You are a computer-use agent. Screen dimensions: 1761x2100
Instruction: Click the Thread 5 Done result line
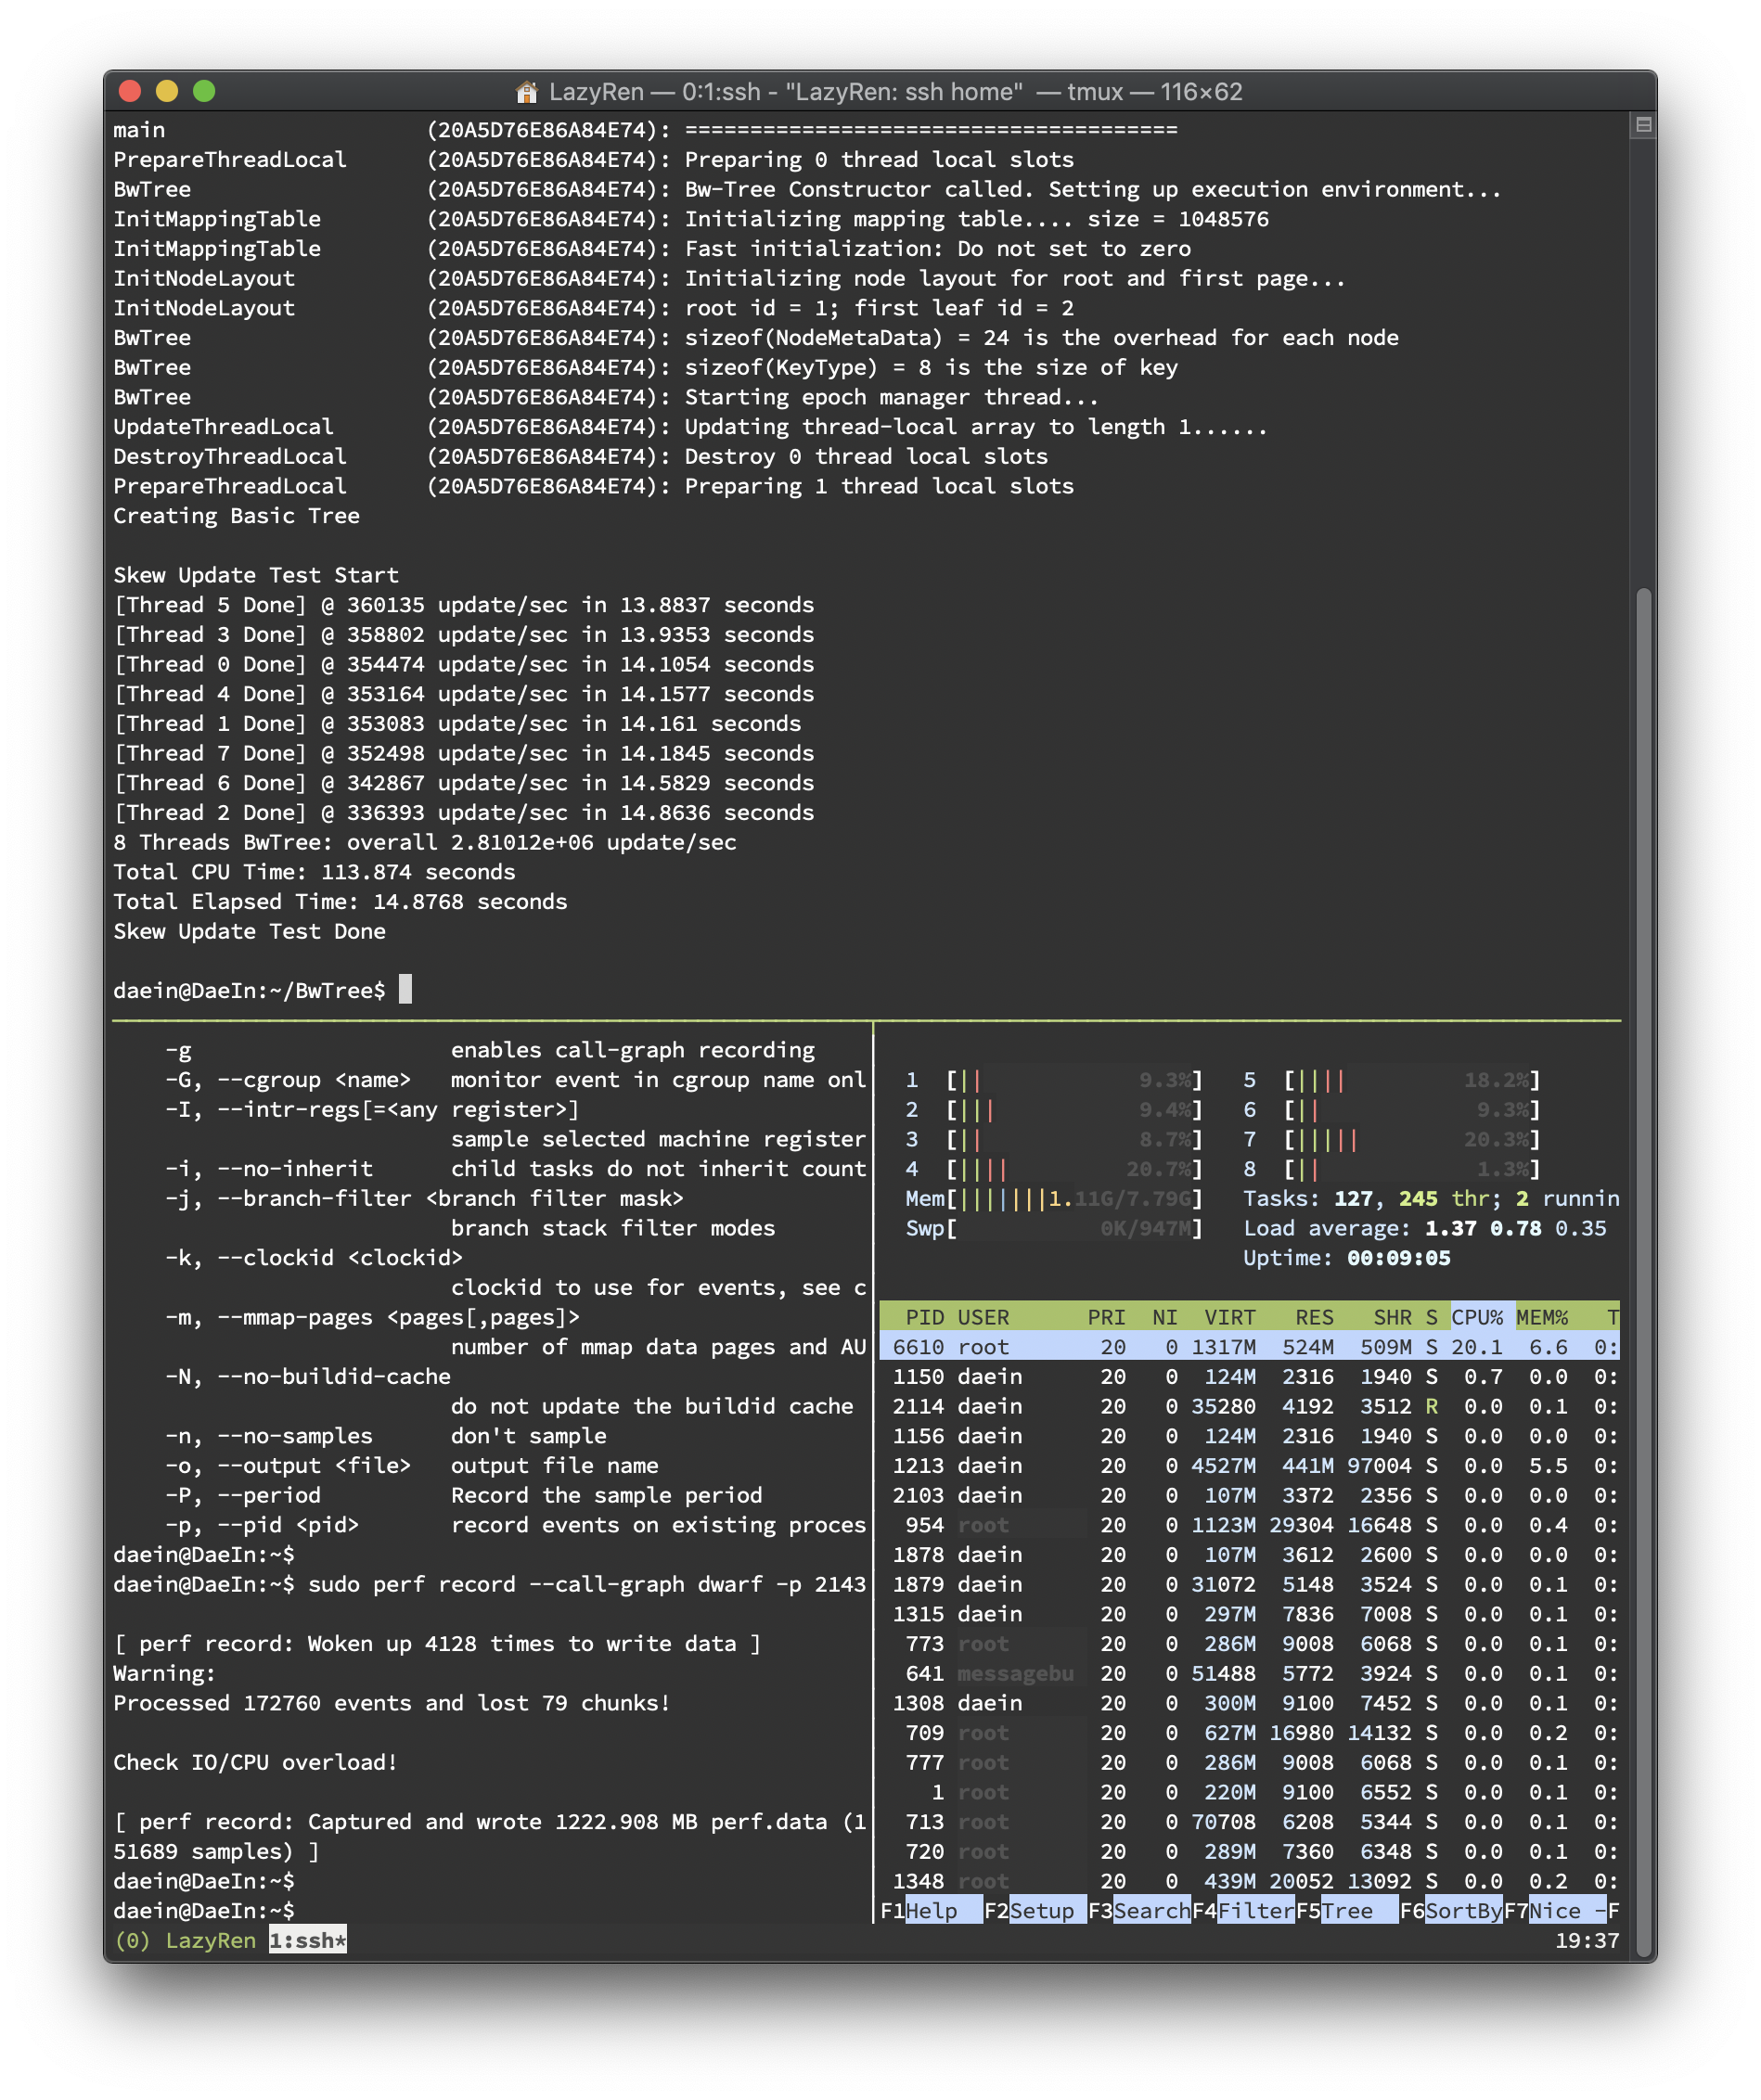coord(464,605)
